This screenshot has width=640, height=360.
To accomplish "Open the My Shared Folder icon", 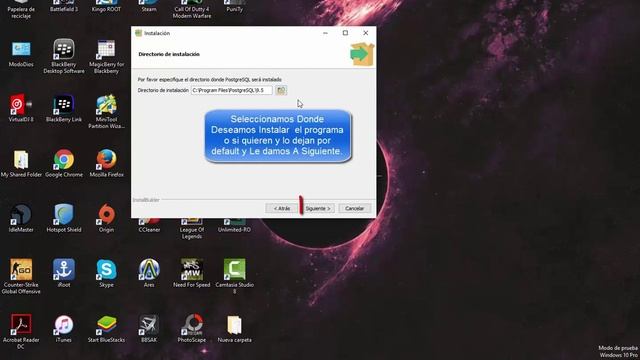I will coord(21,163).
